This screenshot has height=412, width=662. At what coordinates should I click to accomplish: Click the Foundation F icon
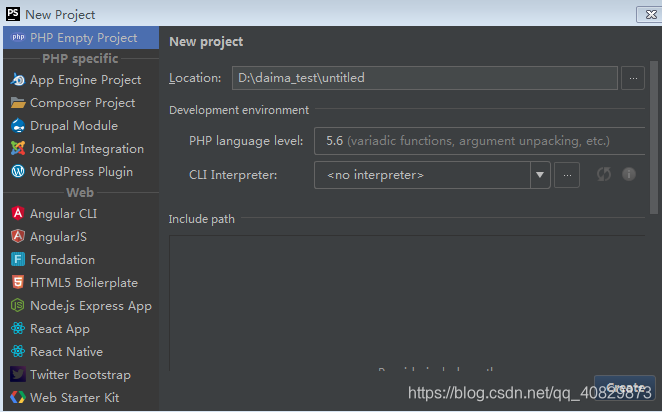tap(18, 259)
